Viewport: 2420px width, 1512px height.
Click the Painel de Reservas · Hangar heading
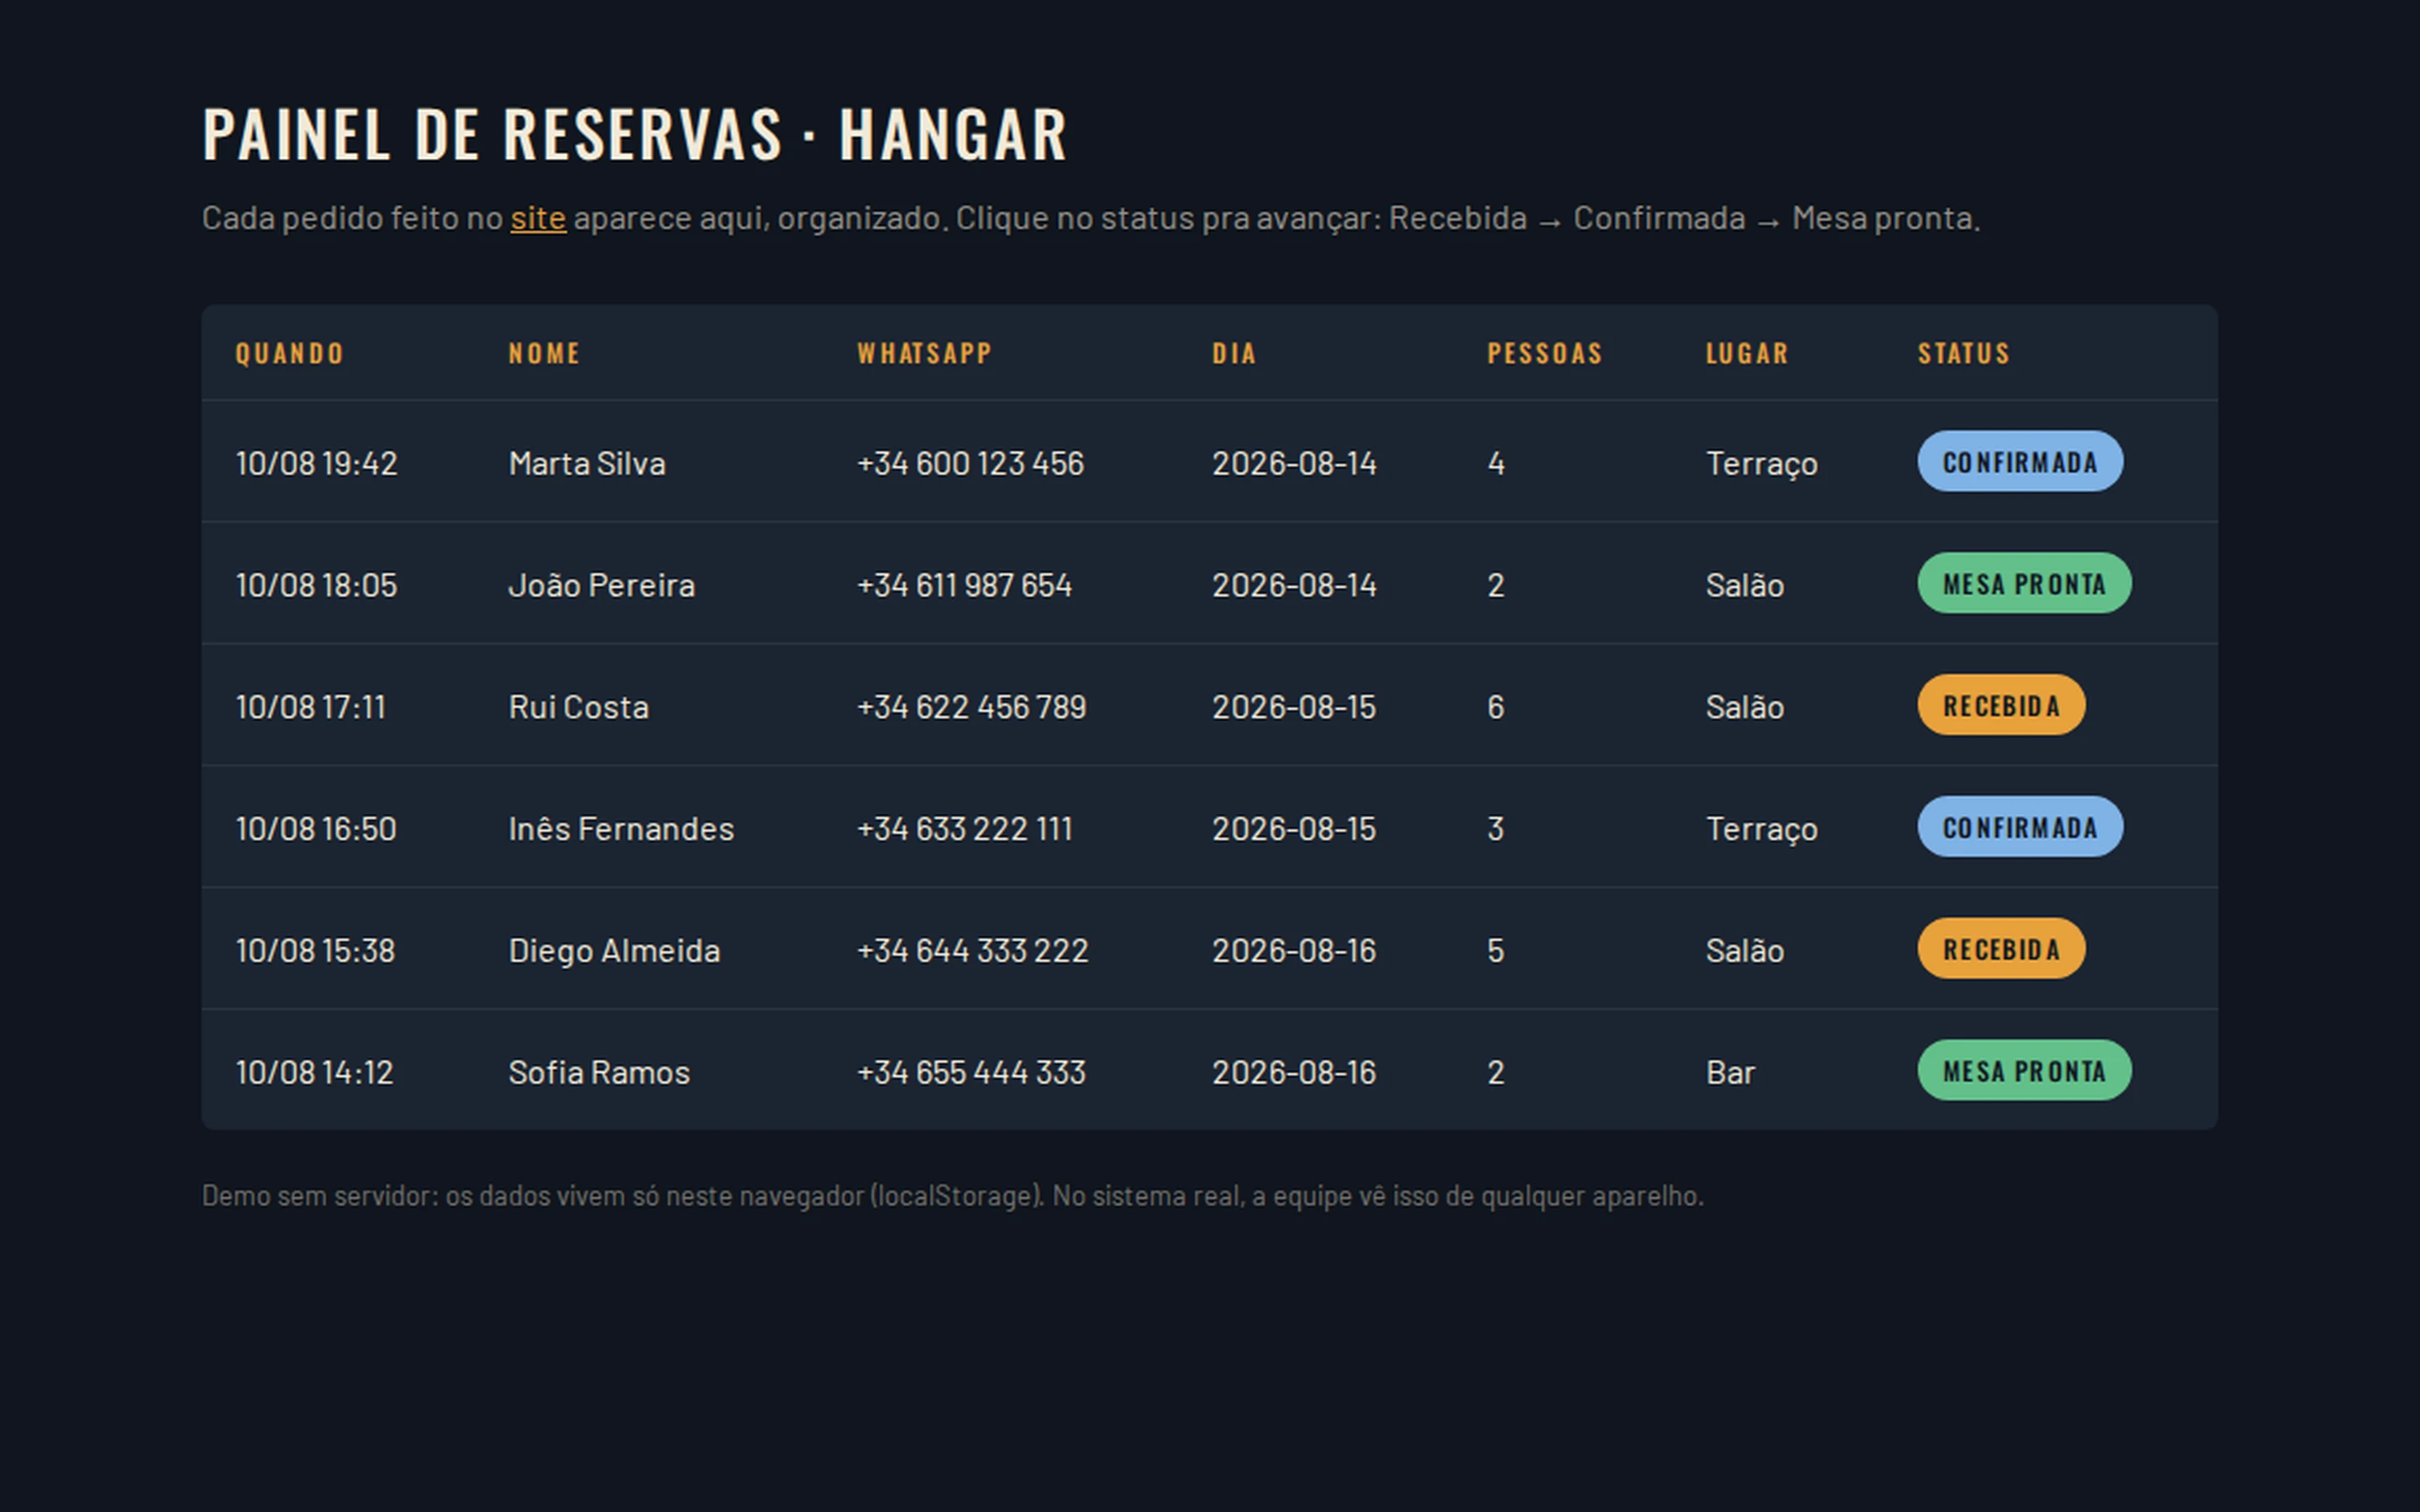tap(635, 134)
